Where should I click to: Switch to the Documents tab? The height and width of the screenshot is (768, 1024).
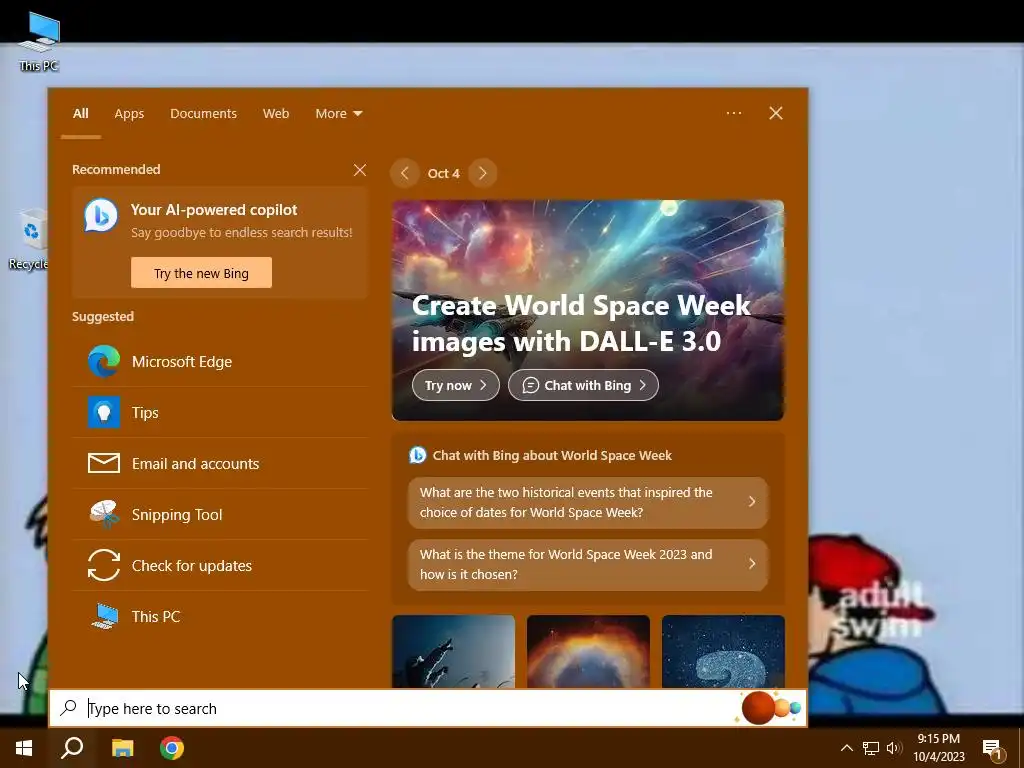click(x=203, y=114)
